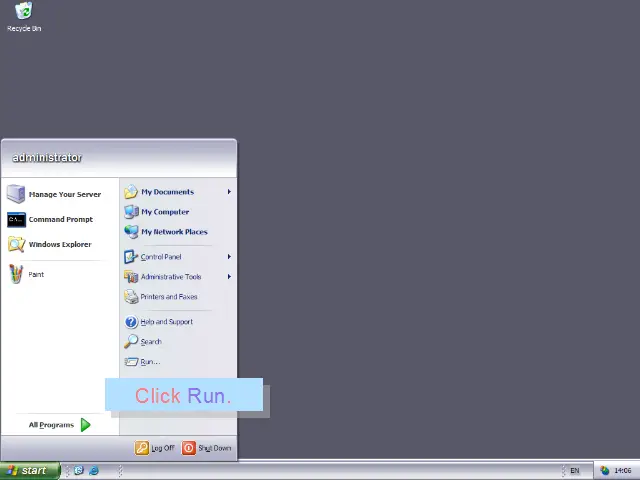Click the EN language indicator in taskbar

574,470
